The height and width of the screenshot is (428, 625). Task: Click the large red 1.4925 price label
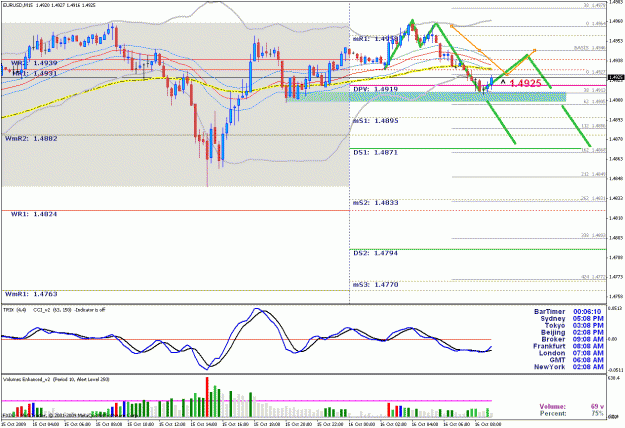pos(525,83)
